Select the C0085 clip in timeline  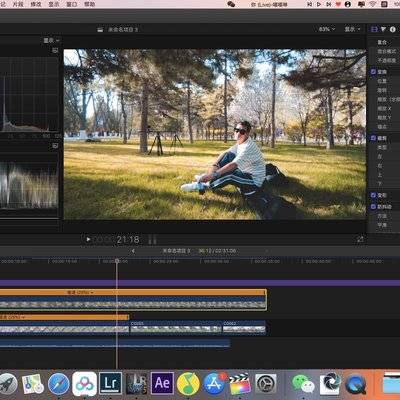176,327
